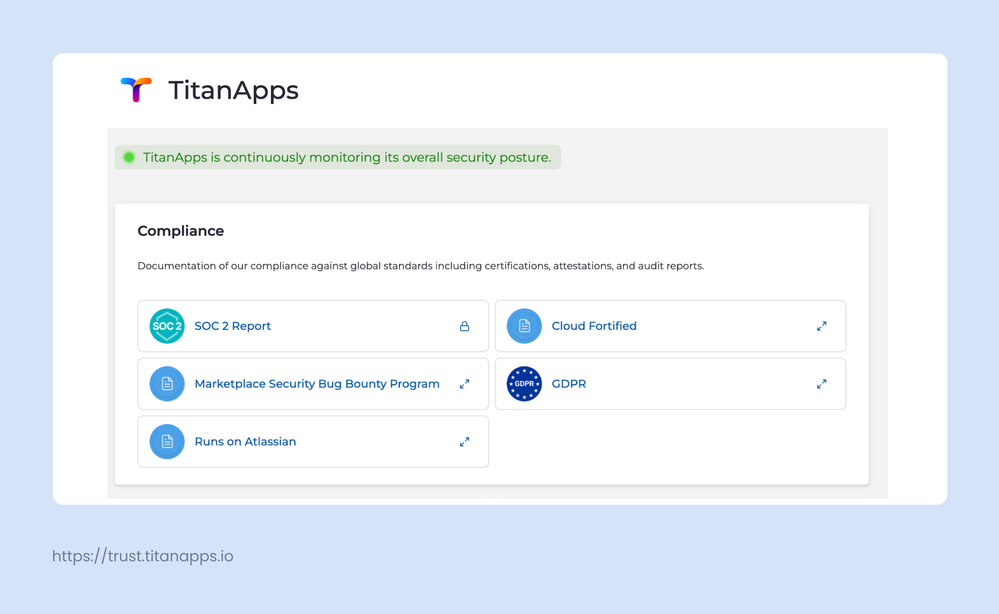
Task: Click the lock icon on SOC 2 Report
Action: (464, 326)
